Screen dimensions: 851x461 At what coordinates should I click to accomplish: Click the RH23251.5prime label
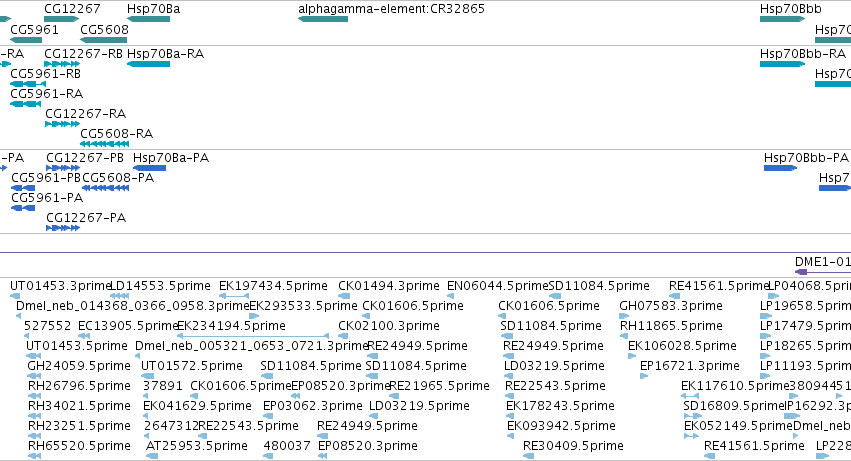79,426
